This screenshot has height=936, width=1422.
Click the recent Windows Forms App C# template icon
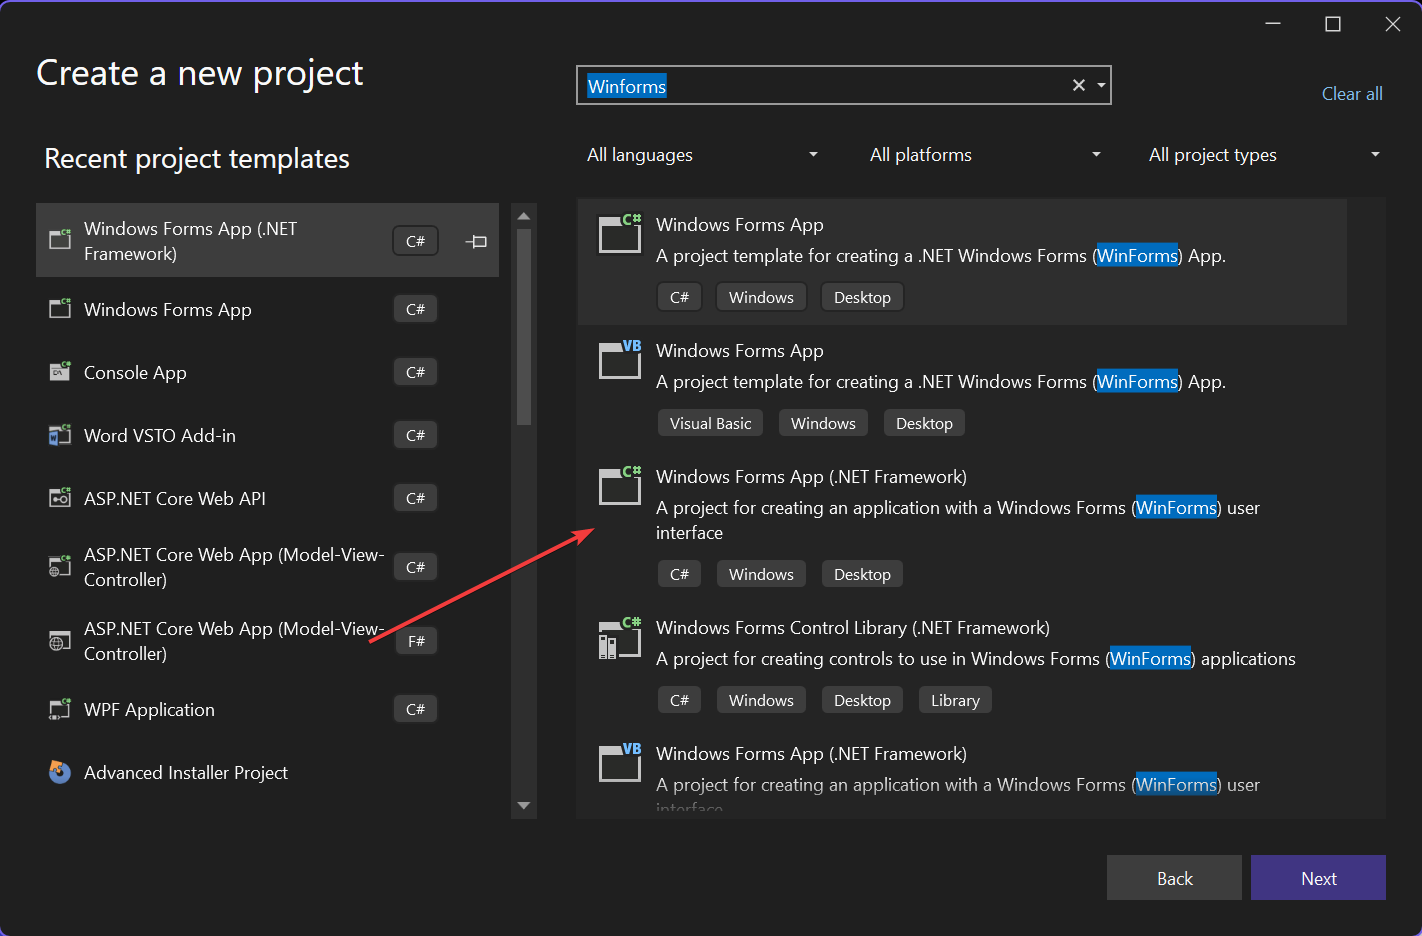60,308
